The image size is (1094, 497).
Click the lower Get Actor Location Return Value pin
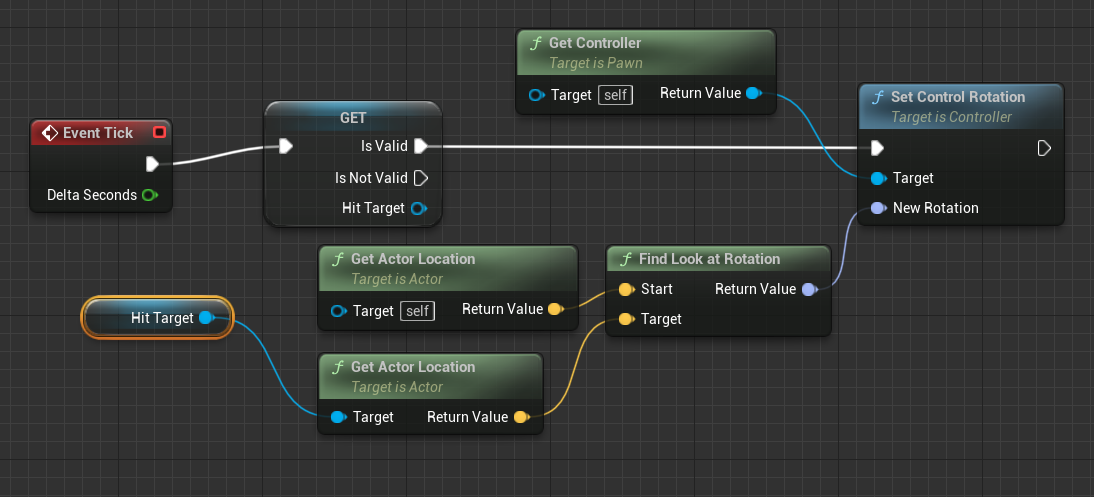click(520, 417)
